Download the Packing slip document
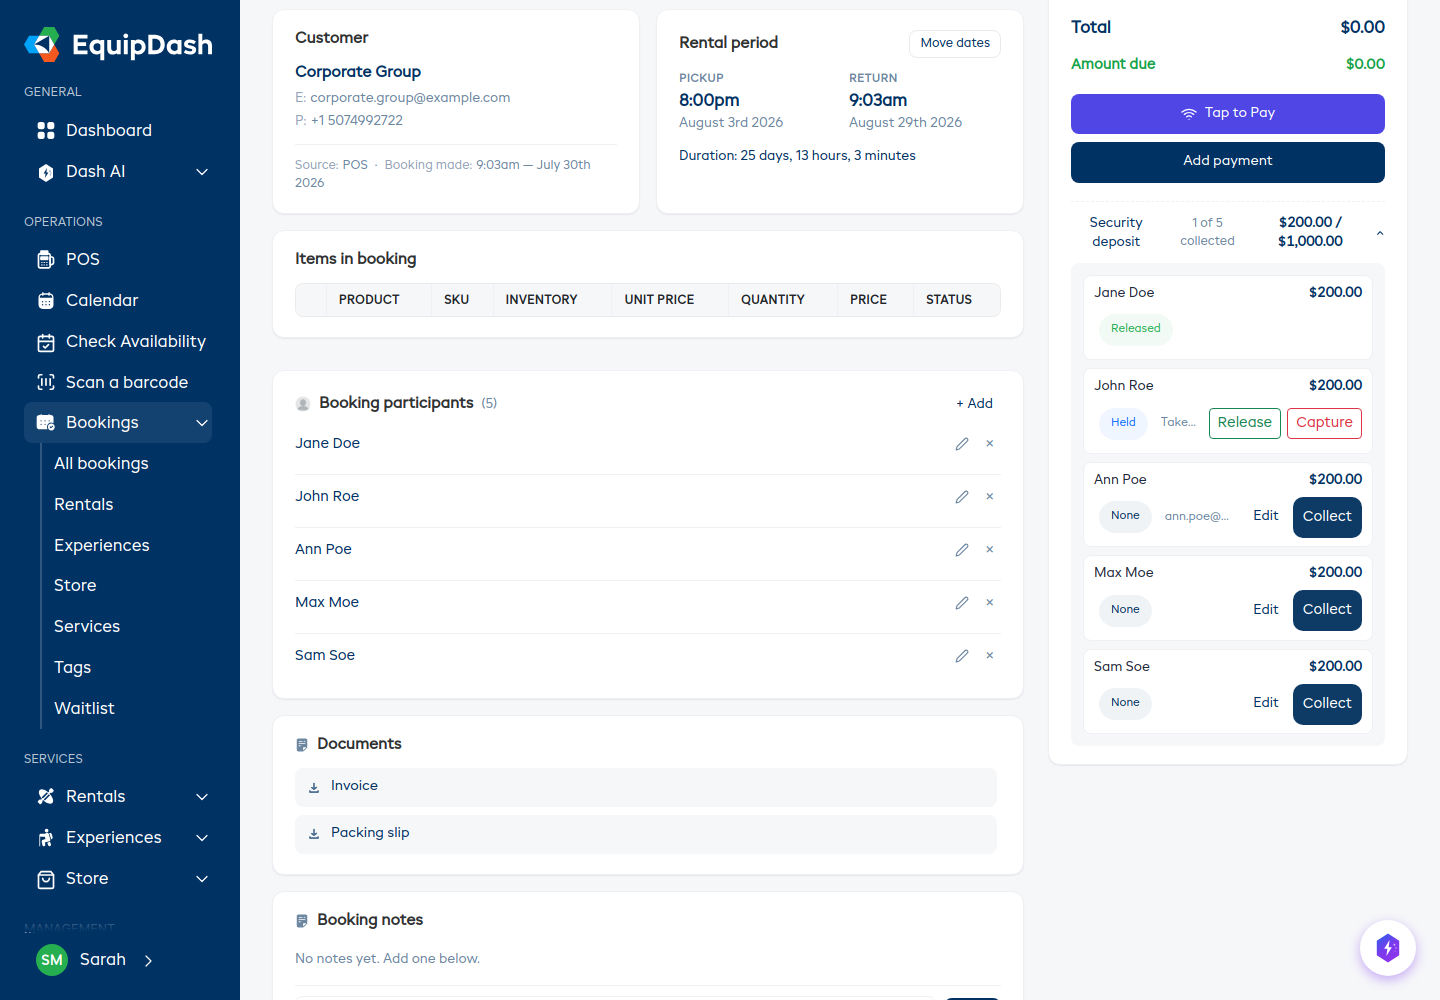Screen dimensions: 1440x1000 pos(646,834)
